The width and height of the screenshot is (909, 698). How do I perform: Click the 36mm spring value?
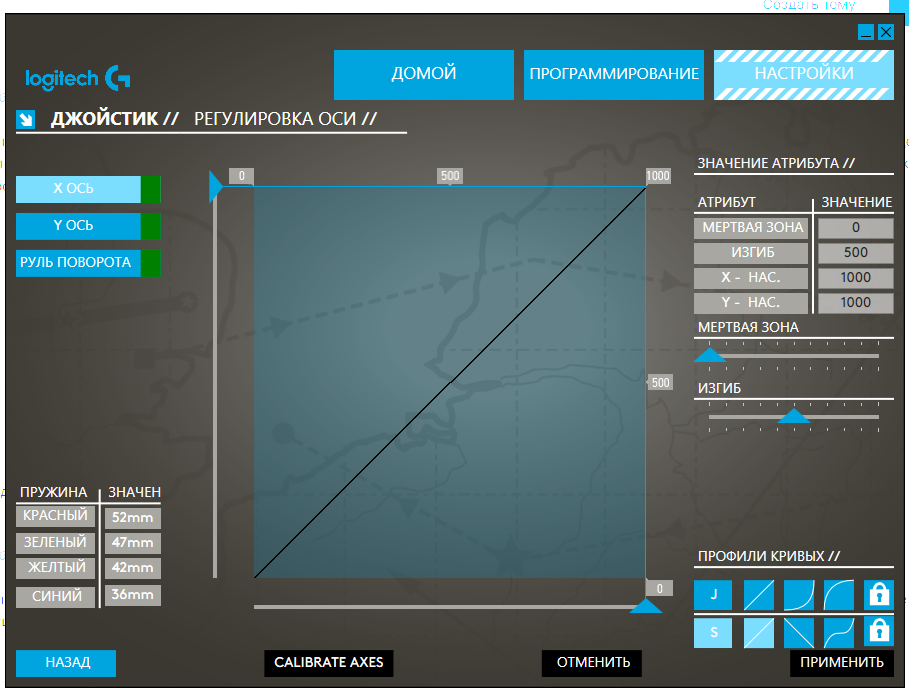[133, 595]
